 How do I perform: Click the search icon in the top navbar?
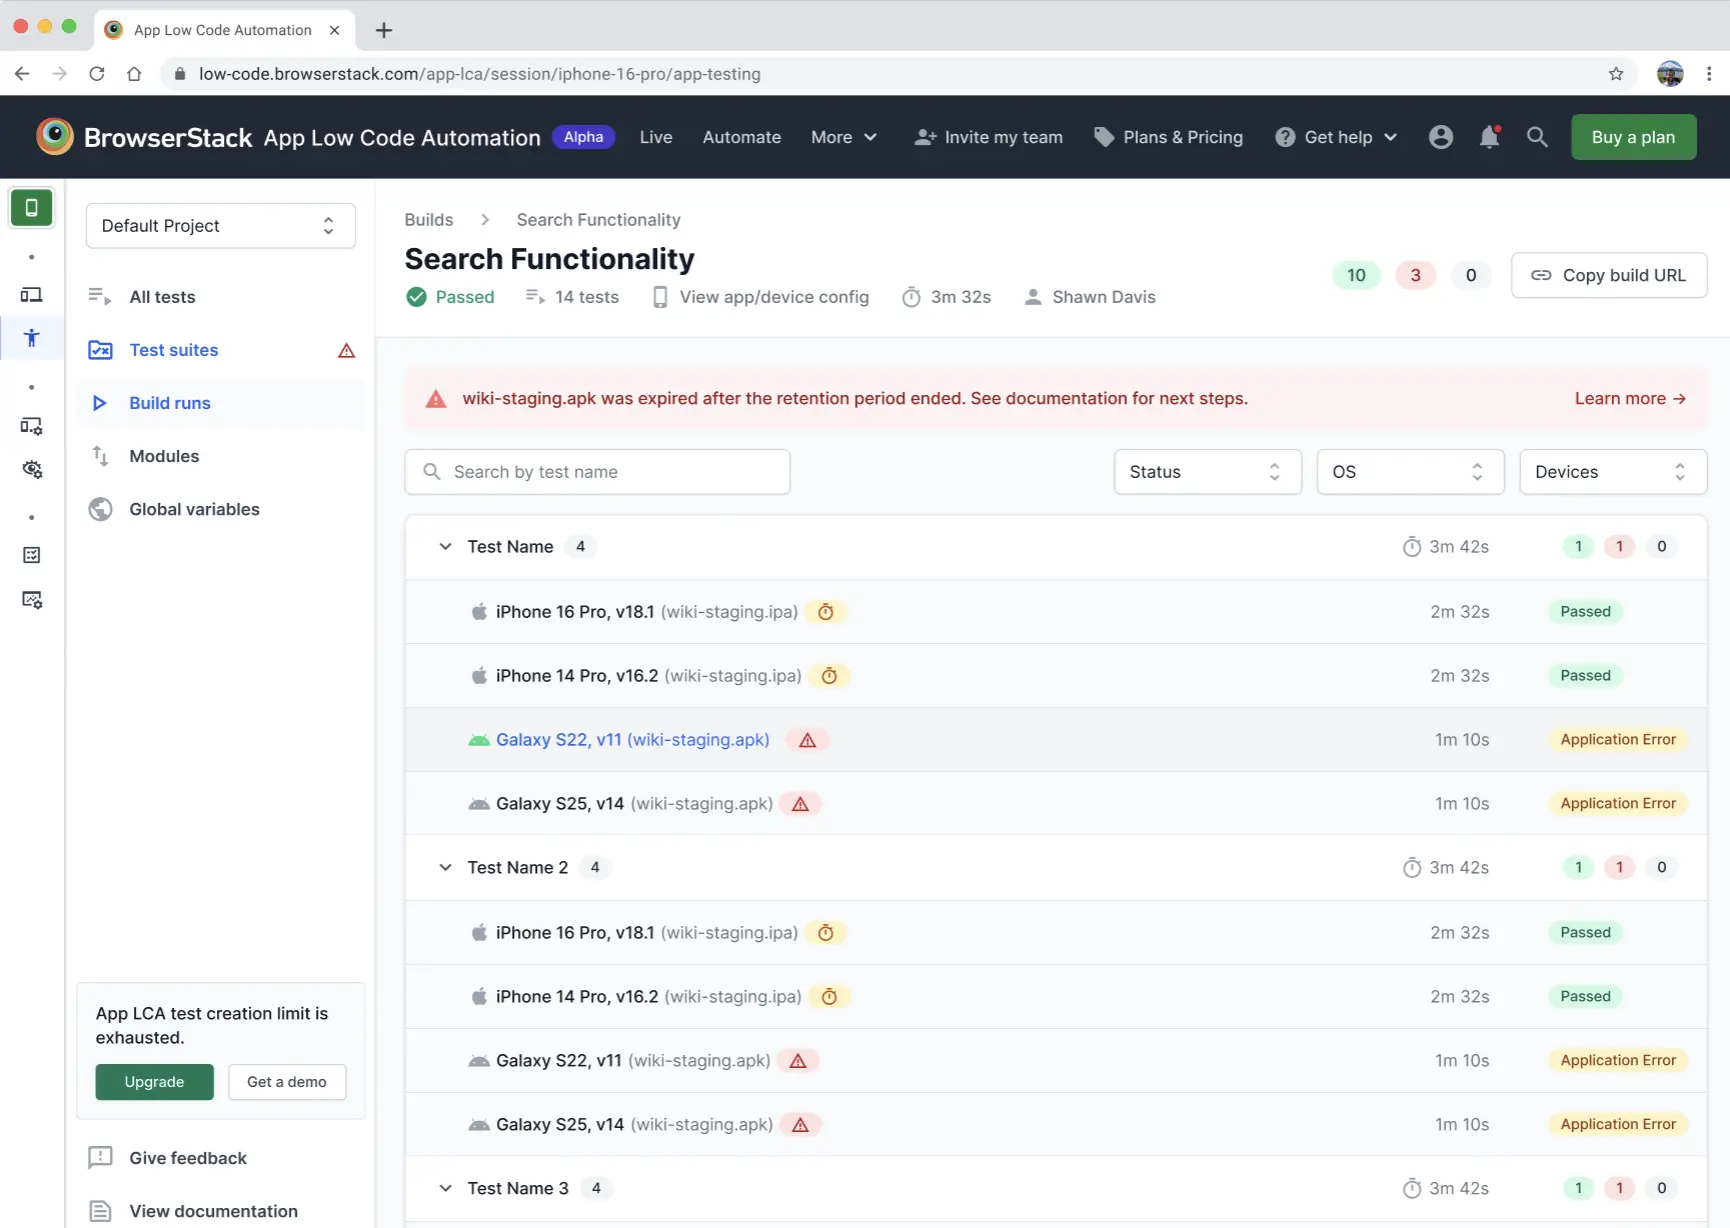point(1537,137)
